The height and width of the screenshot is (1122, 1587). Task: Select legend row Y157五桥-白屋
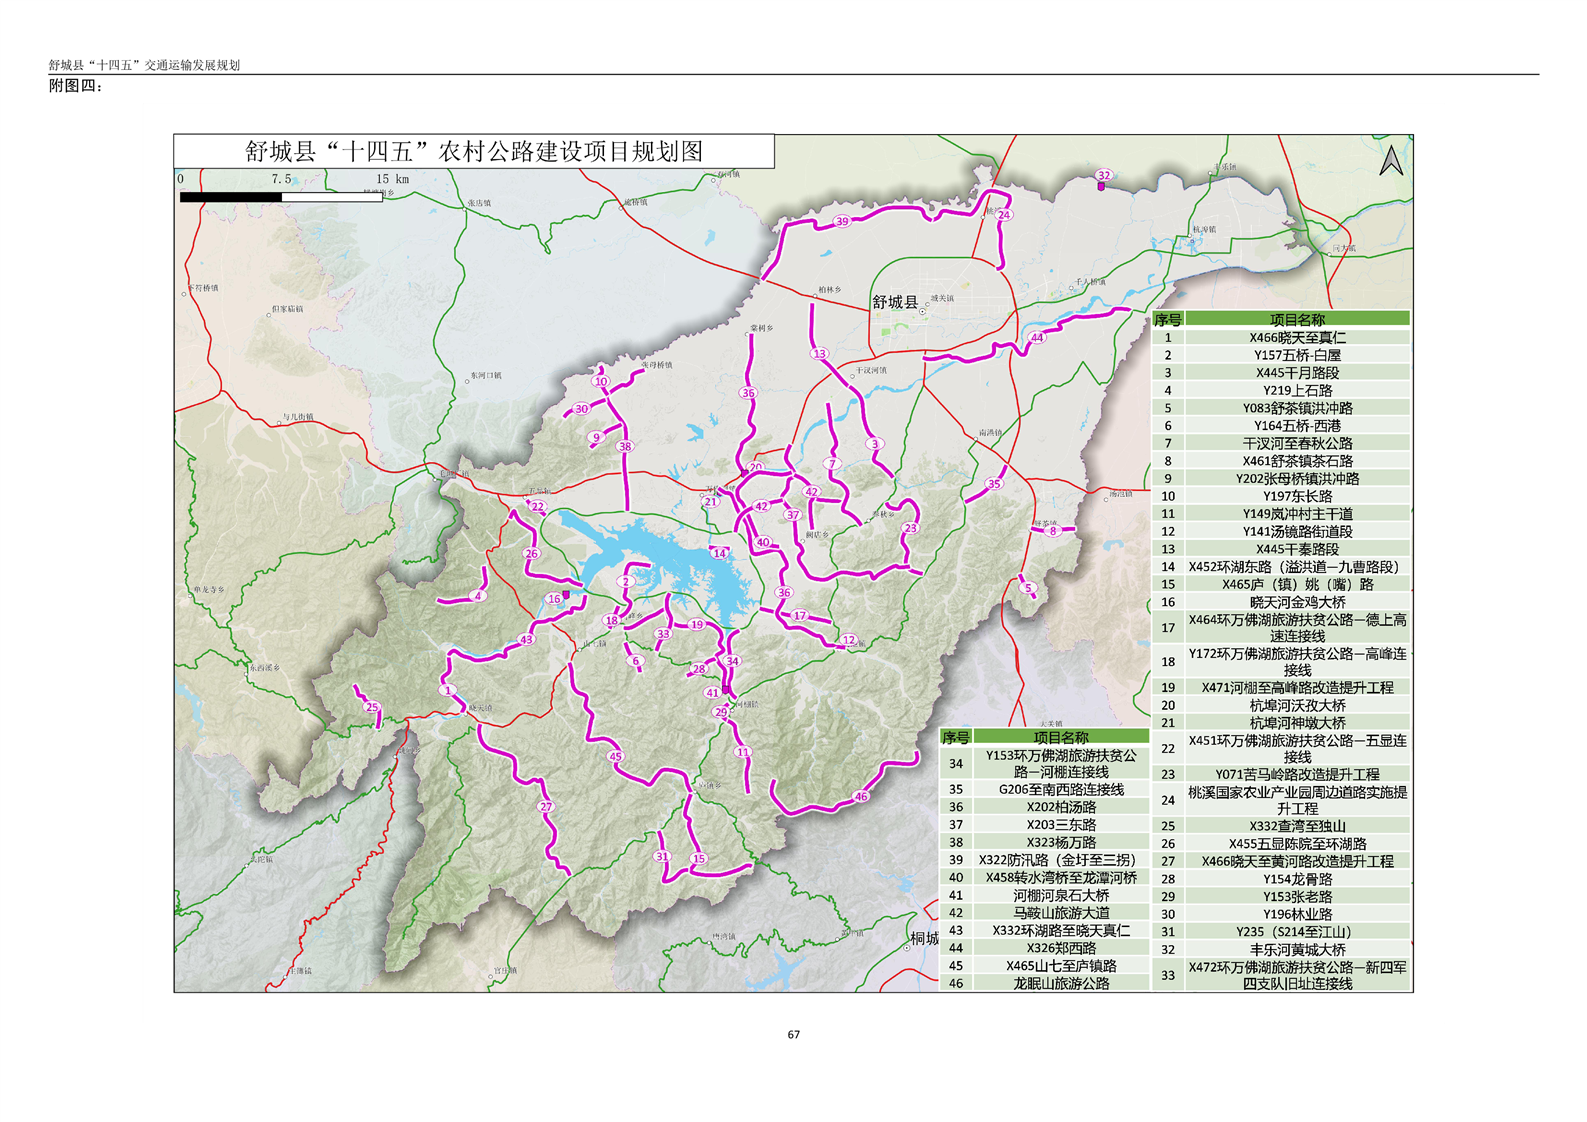click(1281, 355)
